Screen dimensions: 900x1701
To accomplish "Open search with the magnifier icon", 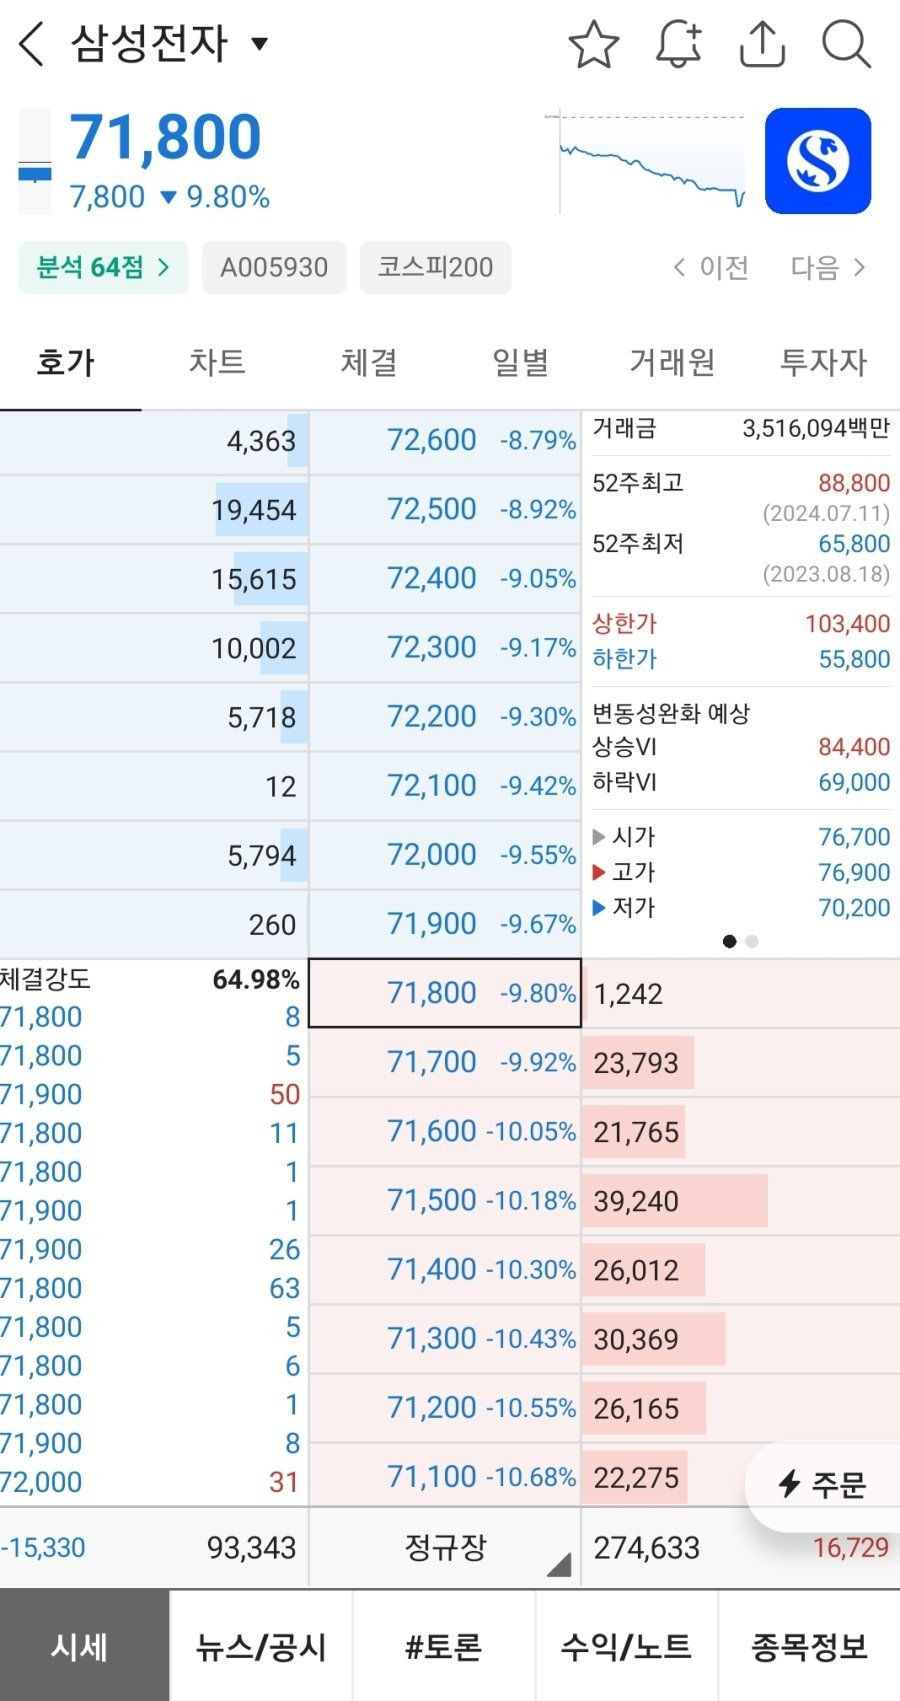I will click(x=846, y=45).
